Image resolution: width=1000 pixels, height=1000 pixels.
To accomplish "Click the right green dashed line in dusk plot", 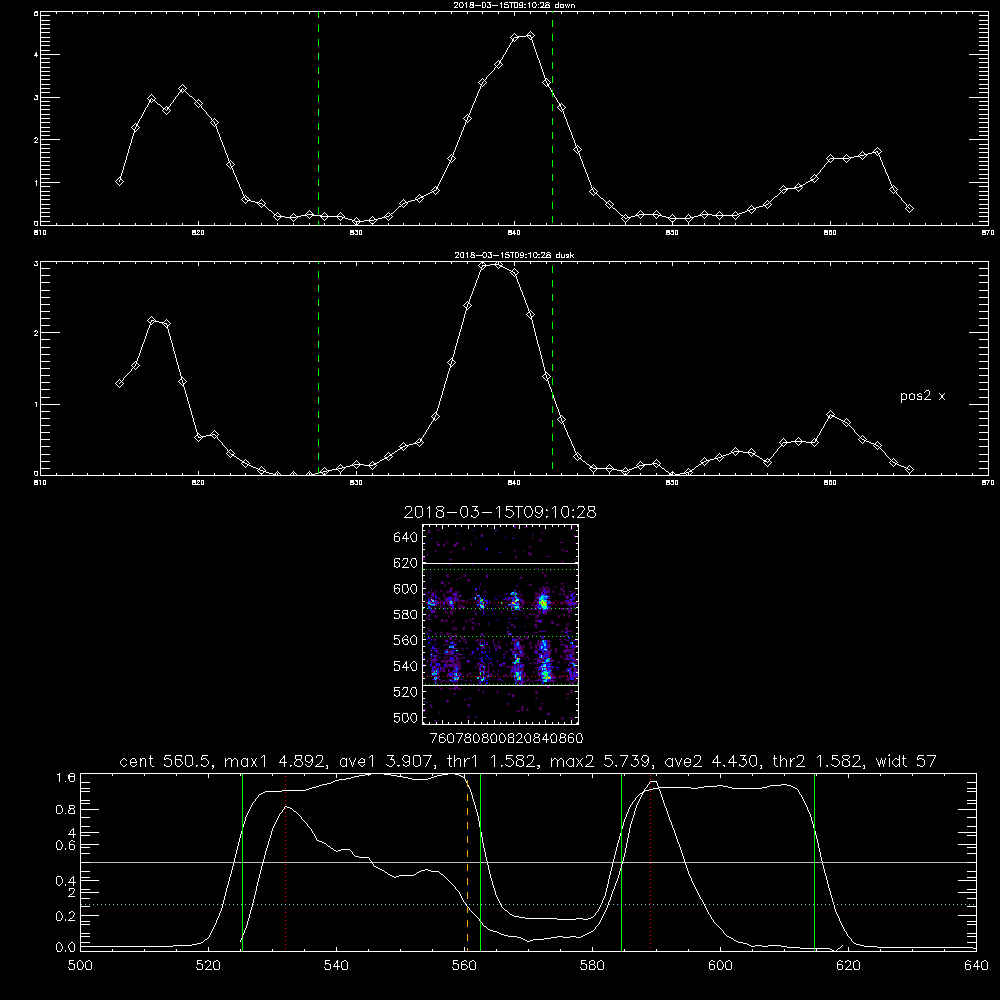I will pyautogui.click(x=552, y=368).
